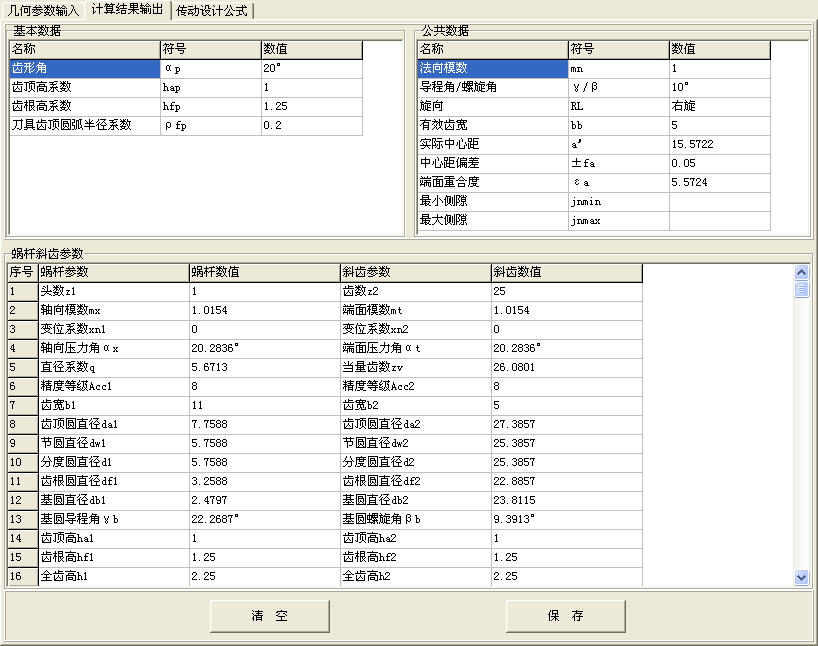Viewport: 818px width, 646px height.
Task: Select the 精度等级Acc1 cell
Action: pyautogui.click(x=114, y=387)
